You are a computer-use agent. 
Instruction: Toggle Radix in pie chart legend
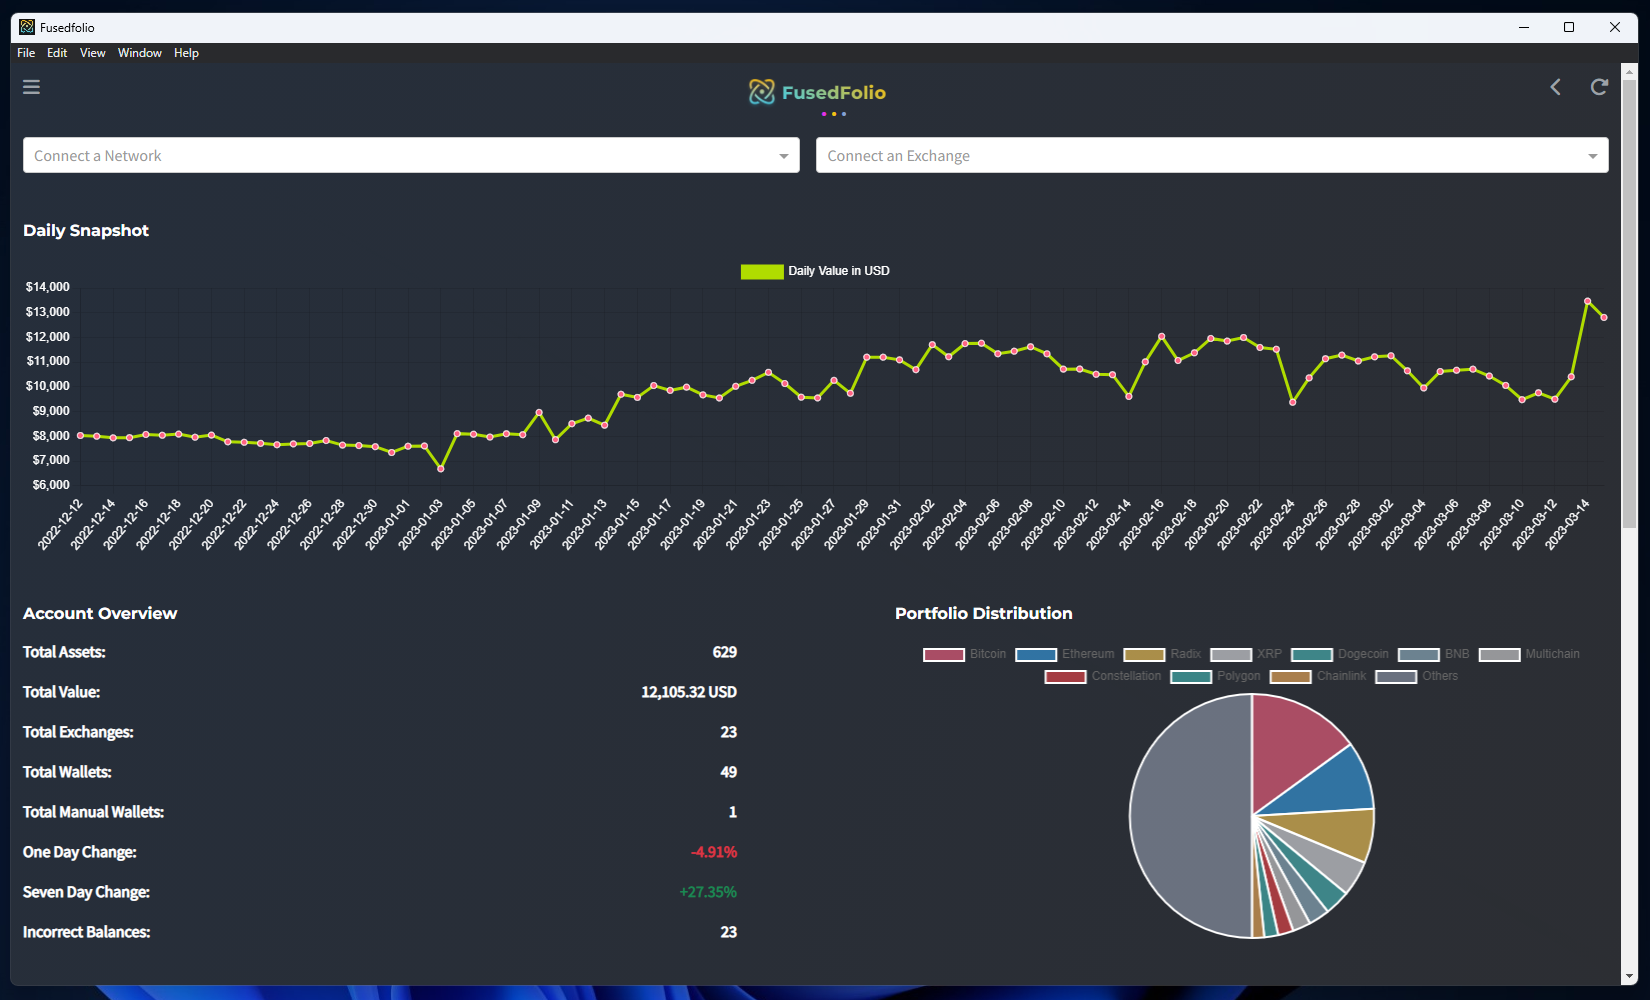click(1163, 654)
